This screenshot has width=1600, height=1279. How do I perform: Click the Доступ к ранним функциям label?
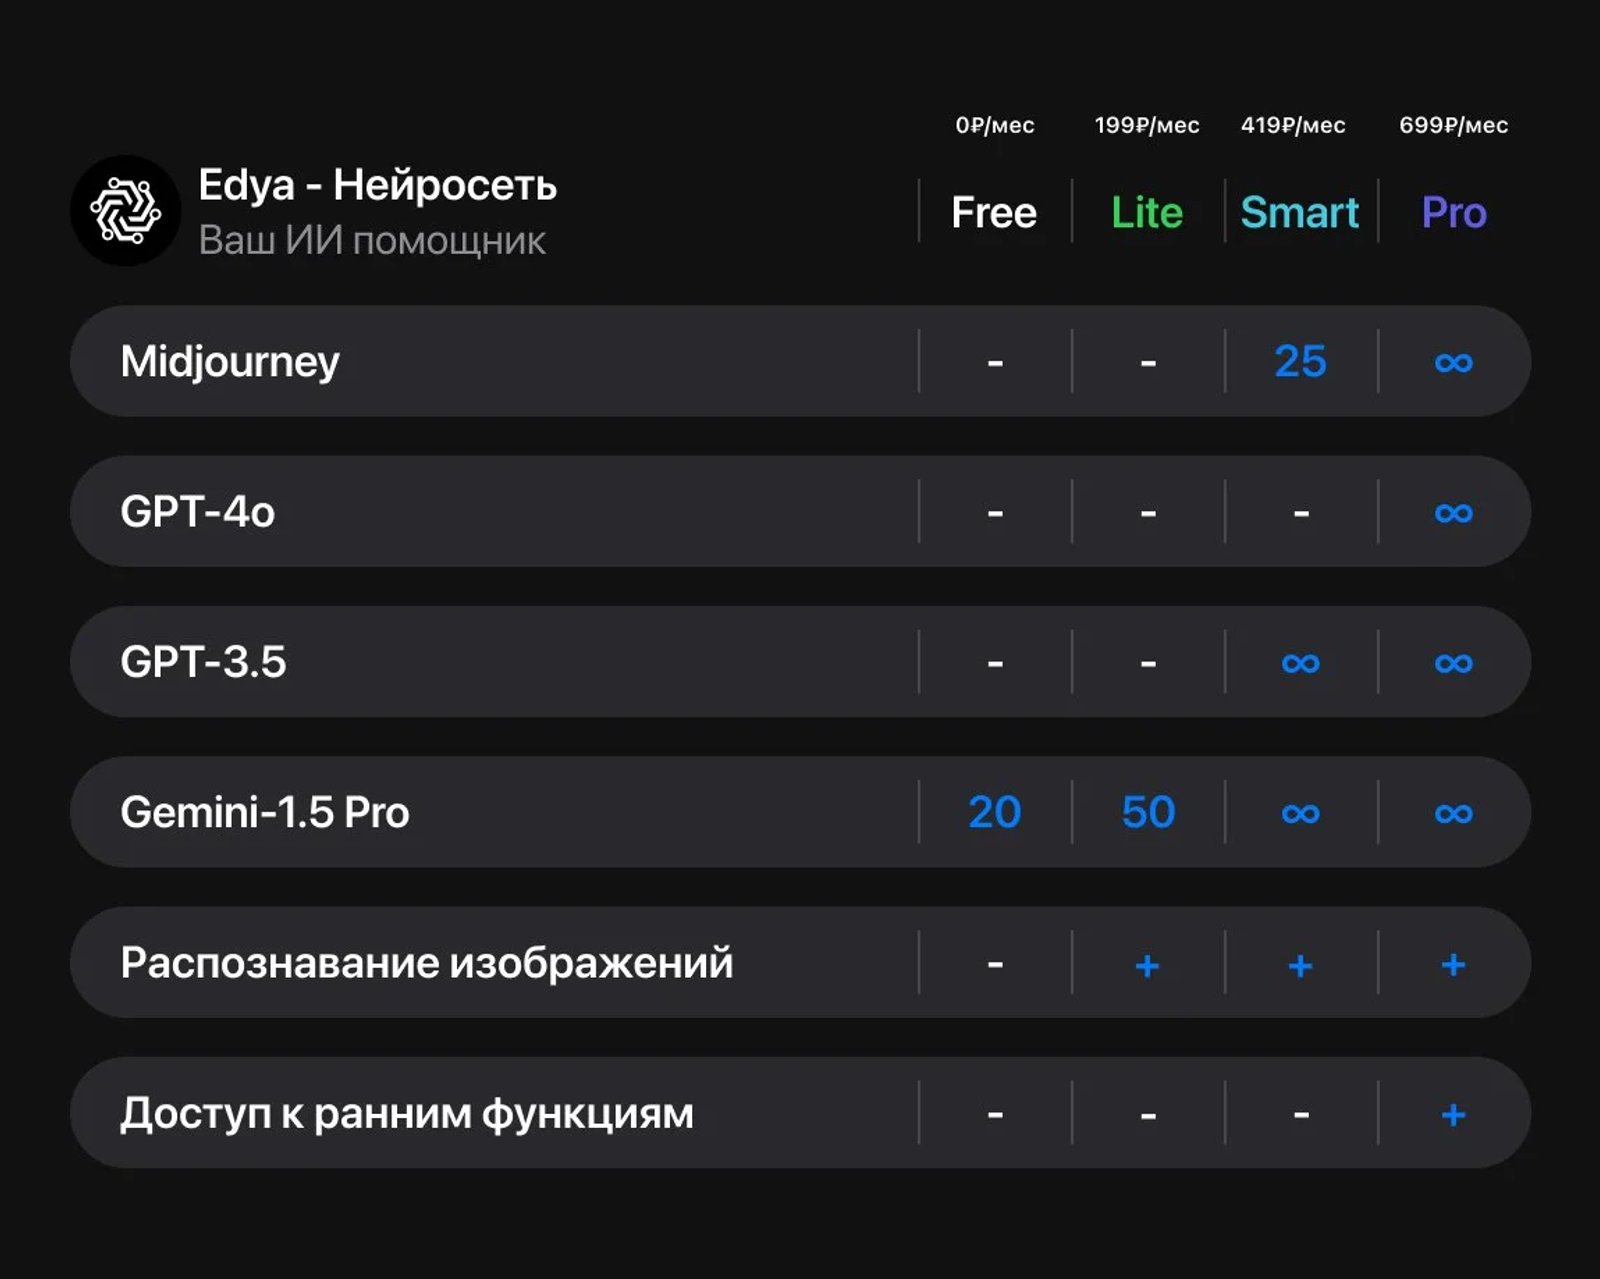[x=407, y=1113]
